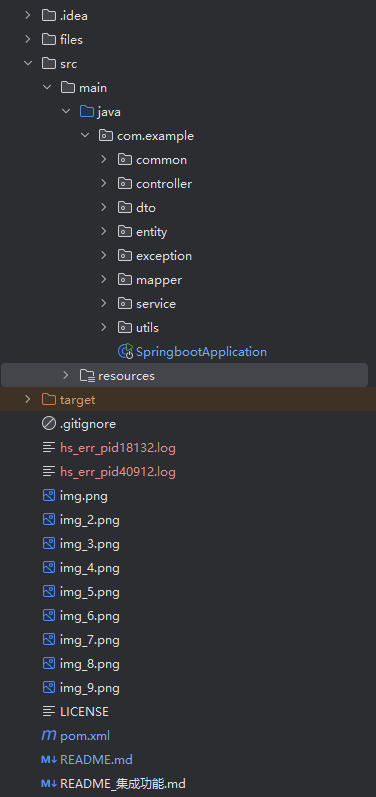The height and width of the screenshot is (797, 376).
Task: Click the Markdown icon beside README_集成功能.md
Action: [49, 784]
